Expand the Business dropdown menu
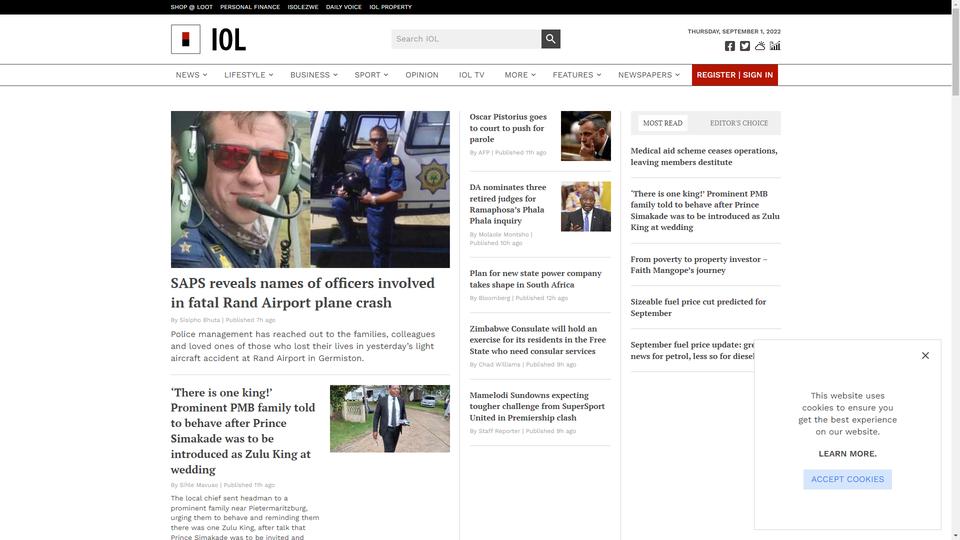960x540 pixels. click(x=313, y=75)
